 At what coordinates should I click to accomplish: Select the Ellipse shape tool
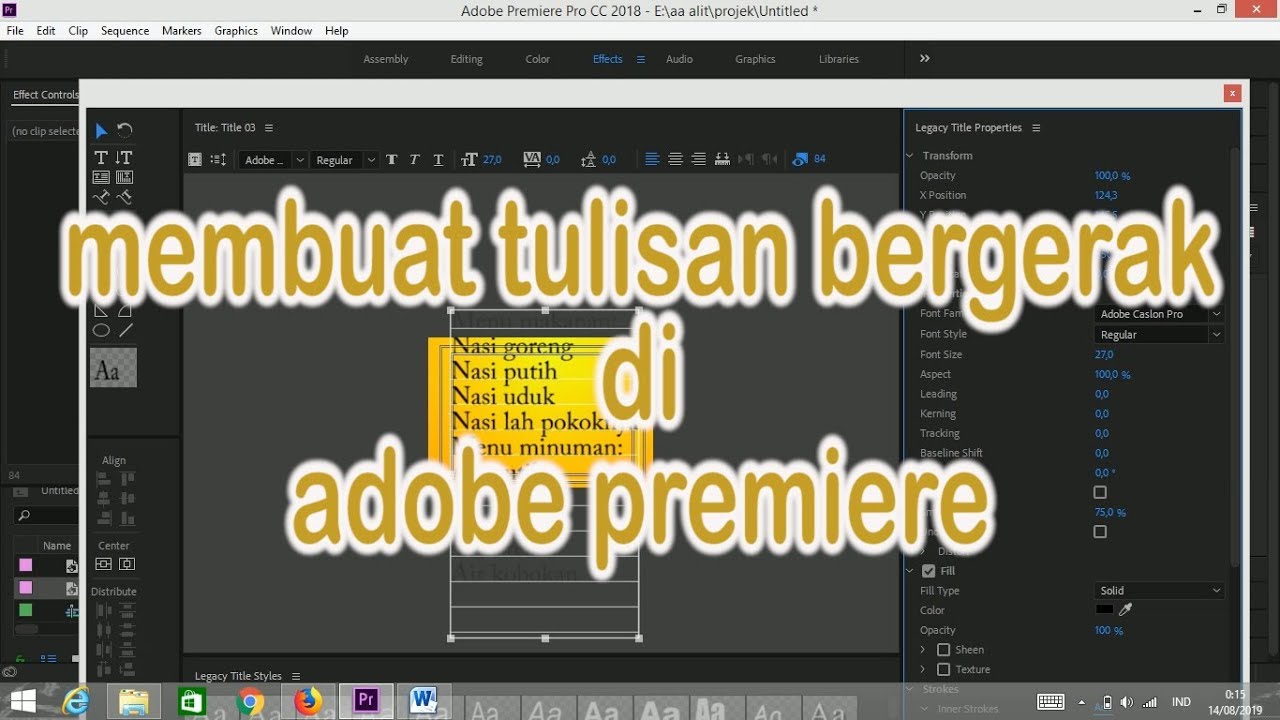101,330
